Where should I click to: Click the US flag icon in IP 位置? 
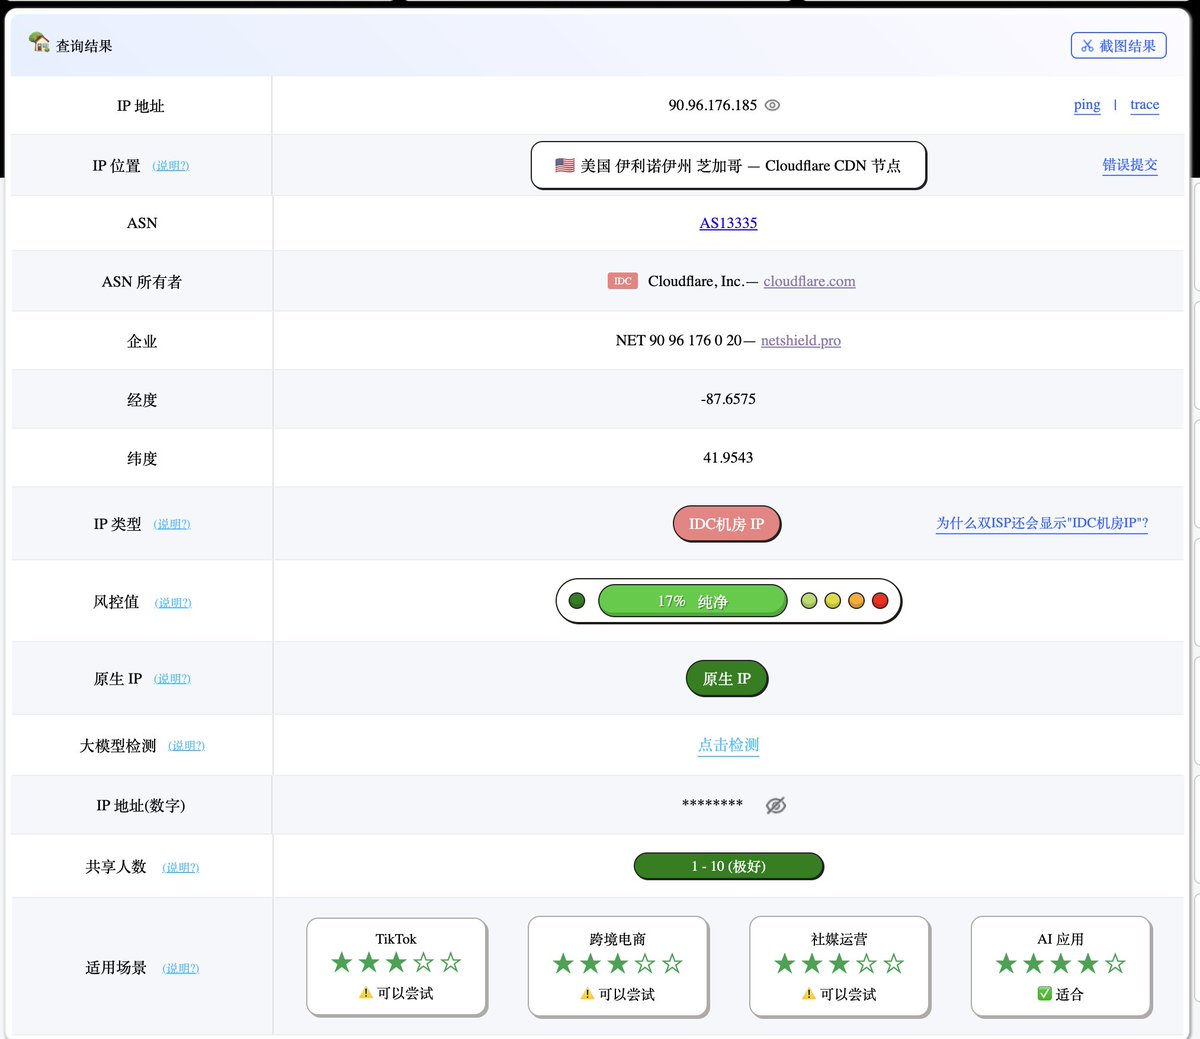[x=565, y=165]
